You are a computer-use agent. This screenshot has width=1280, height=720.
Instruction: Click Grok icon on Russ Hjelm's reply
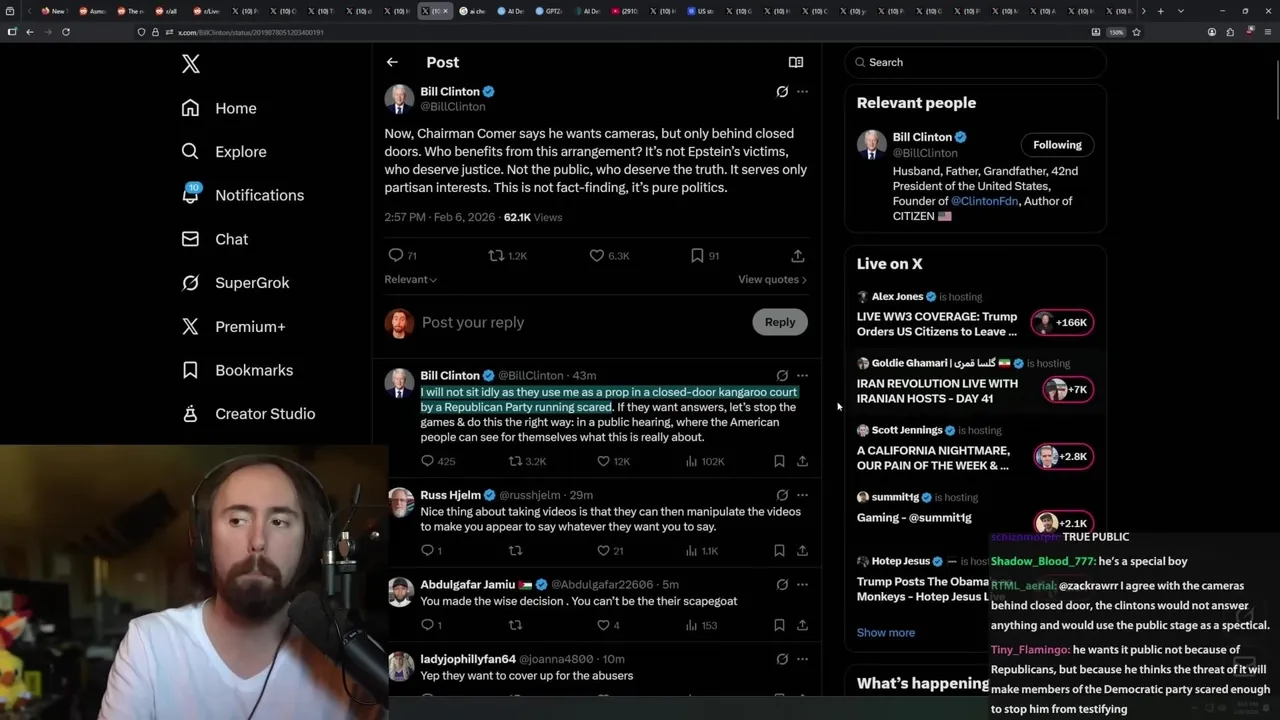point(782,495)
